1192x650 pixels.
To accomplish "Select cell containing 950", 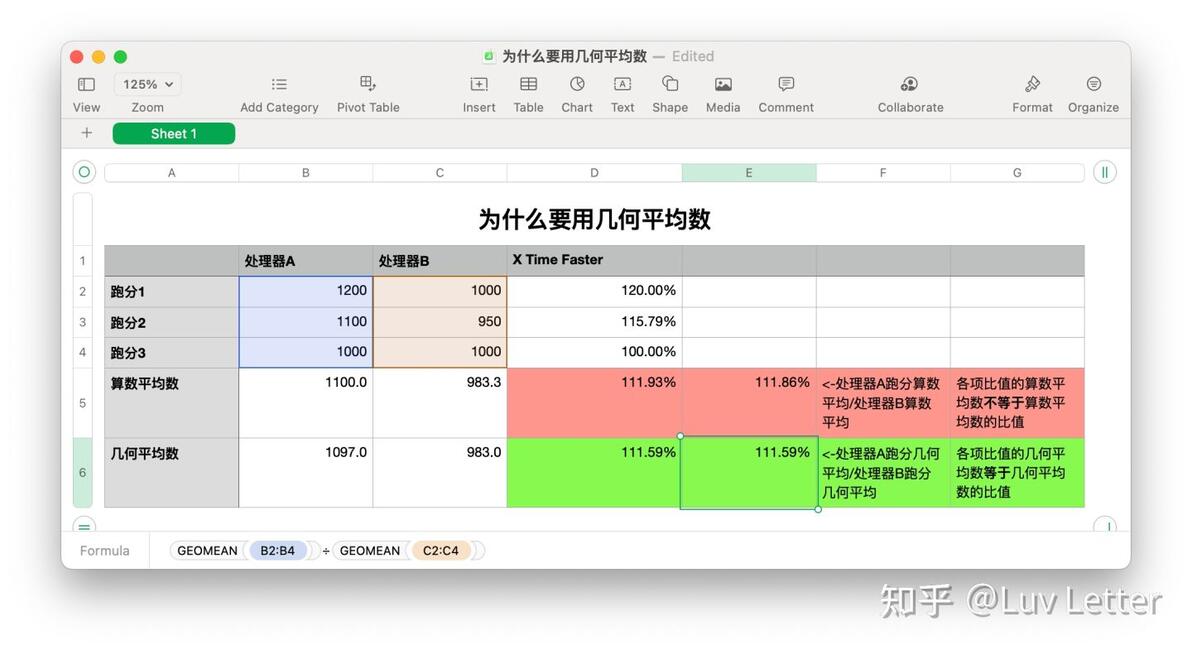I will pos(439,322).
